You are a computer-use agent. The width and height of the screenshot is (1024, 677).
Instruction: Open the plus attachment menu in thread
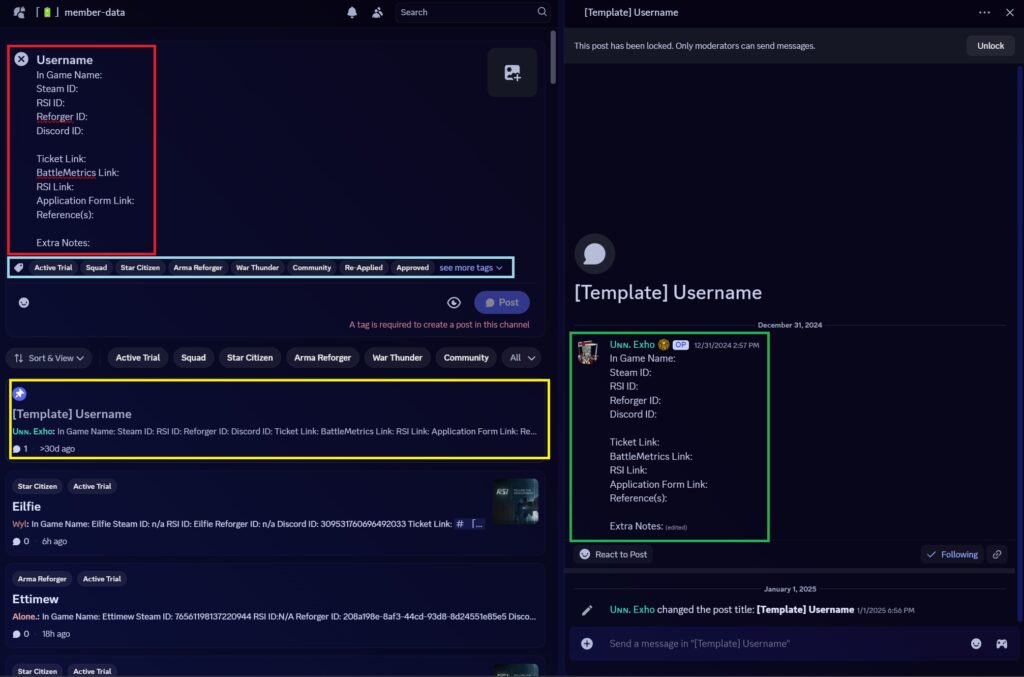click(x=587, y=644)
